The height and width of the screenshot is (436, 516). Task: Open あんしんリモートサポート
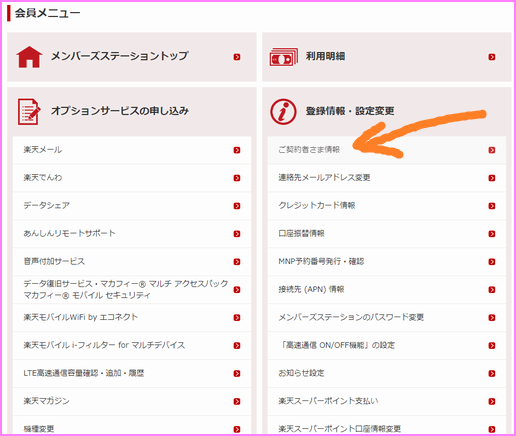coord(132,234)
